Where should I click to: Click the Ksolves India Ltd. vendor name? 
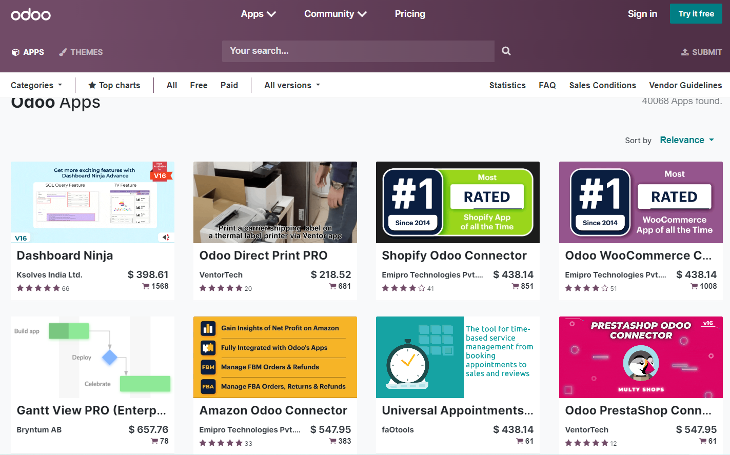(x=49, y=275)
